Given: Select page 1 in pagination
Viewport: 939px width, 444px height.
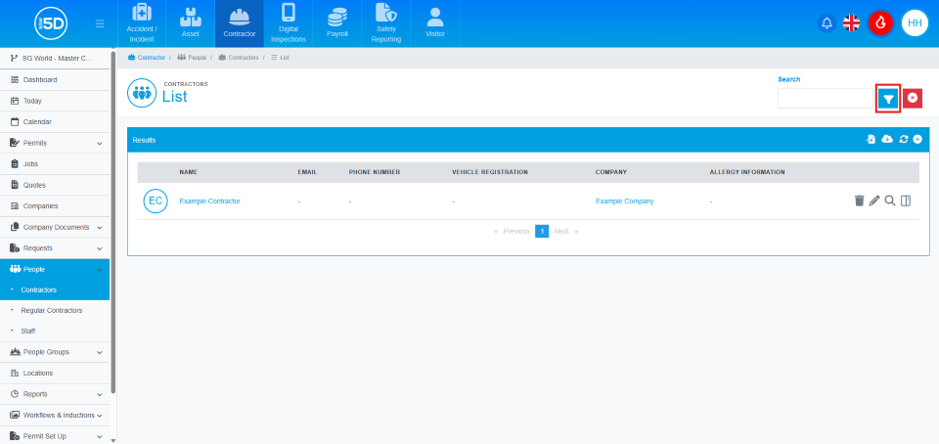Looking at the screenshot, I should (542, 231).
